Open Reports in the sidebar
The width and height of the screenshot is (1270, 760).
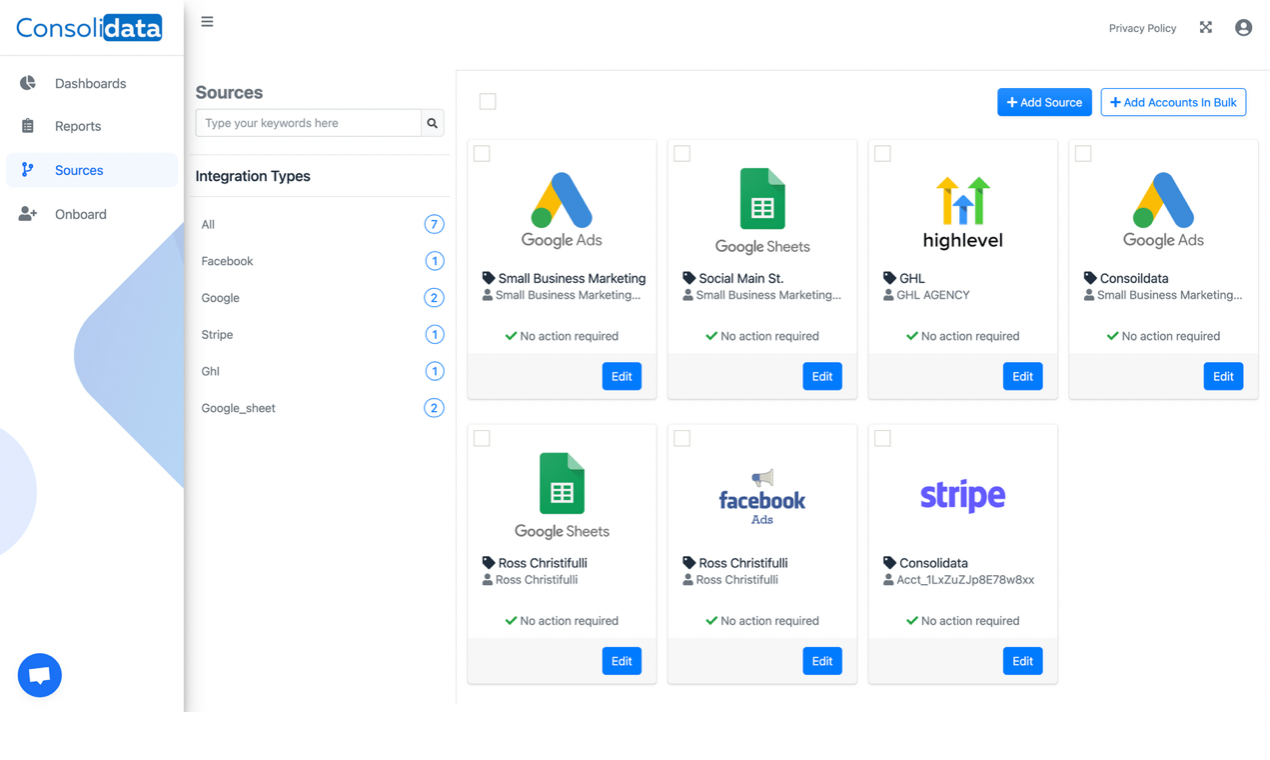tap(92, 126)
